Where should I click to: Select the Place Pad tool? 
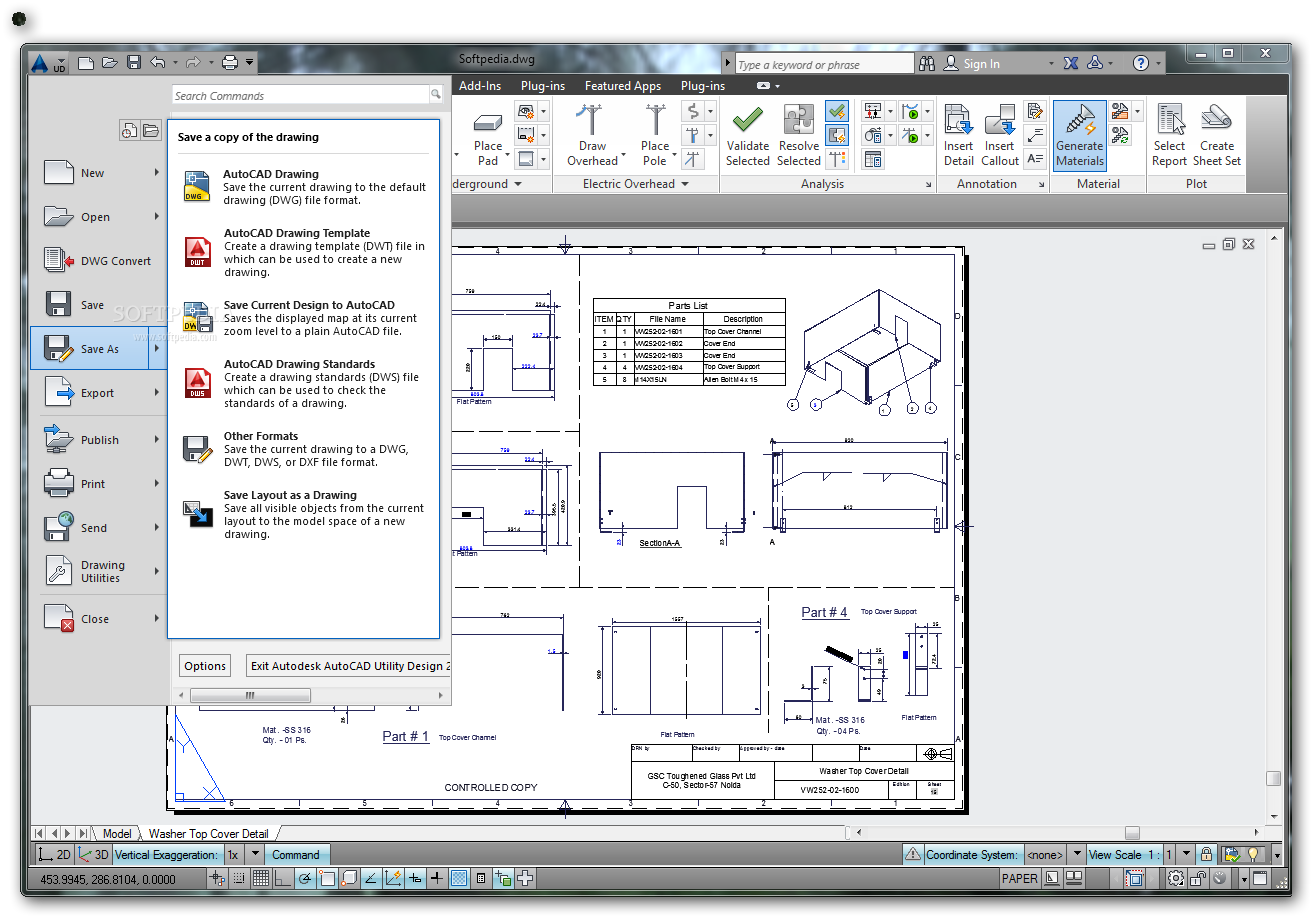[x=488, y=135]
